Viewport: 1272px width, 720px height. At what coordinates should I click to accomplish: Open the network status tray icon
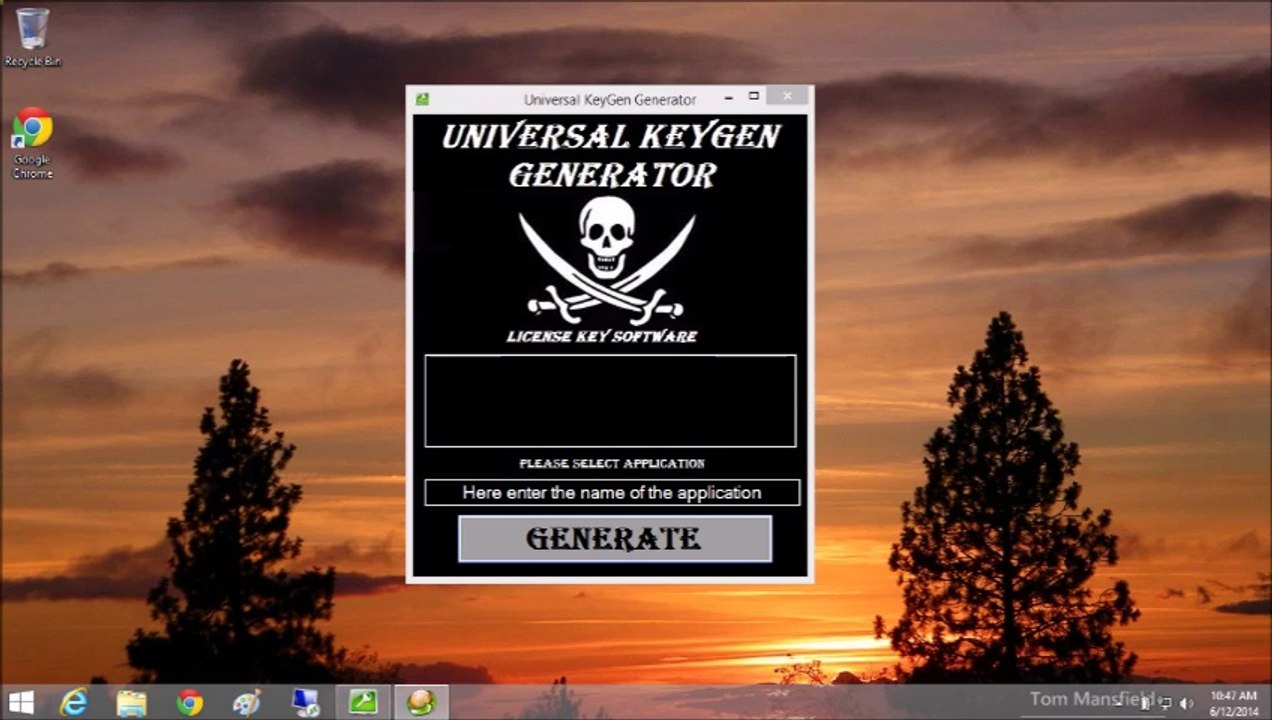pyautogui.click(x=1166, y=703)
